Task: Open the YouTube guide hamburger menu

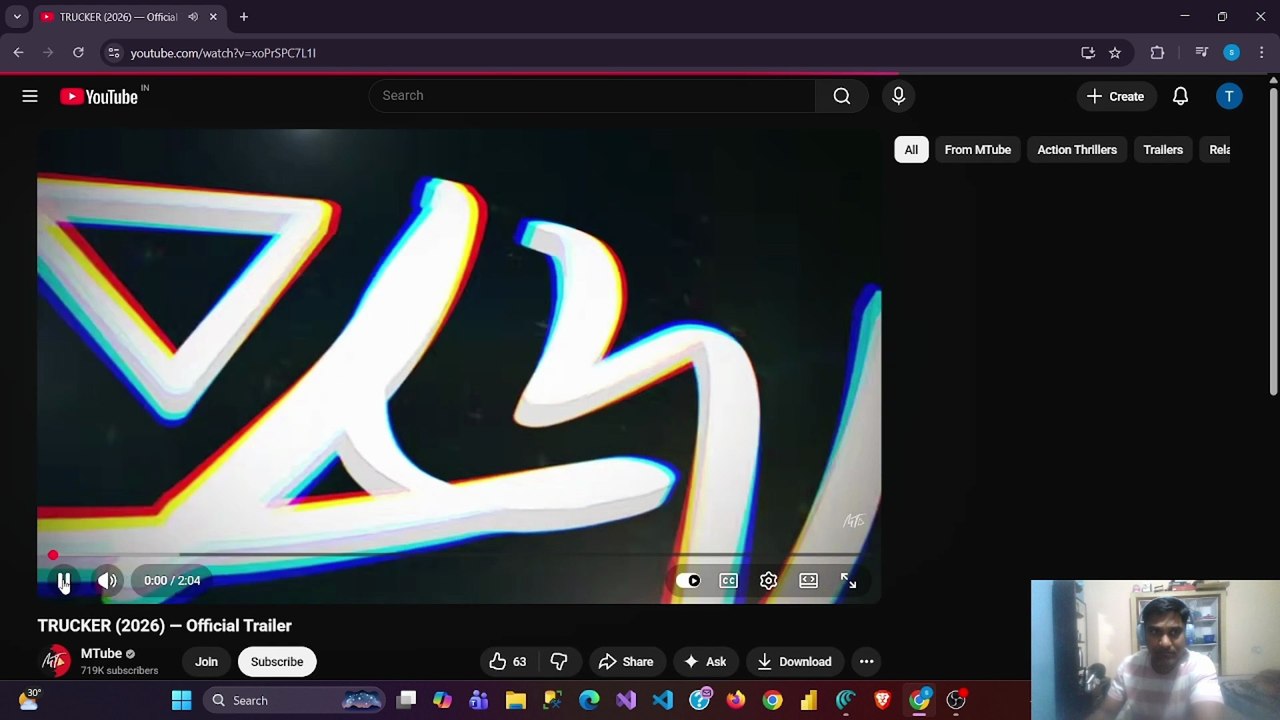Action: tap(30, 96)
